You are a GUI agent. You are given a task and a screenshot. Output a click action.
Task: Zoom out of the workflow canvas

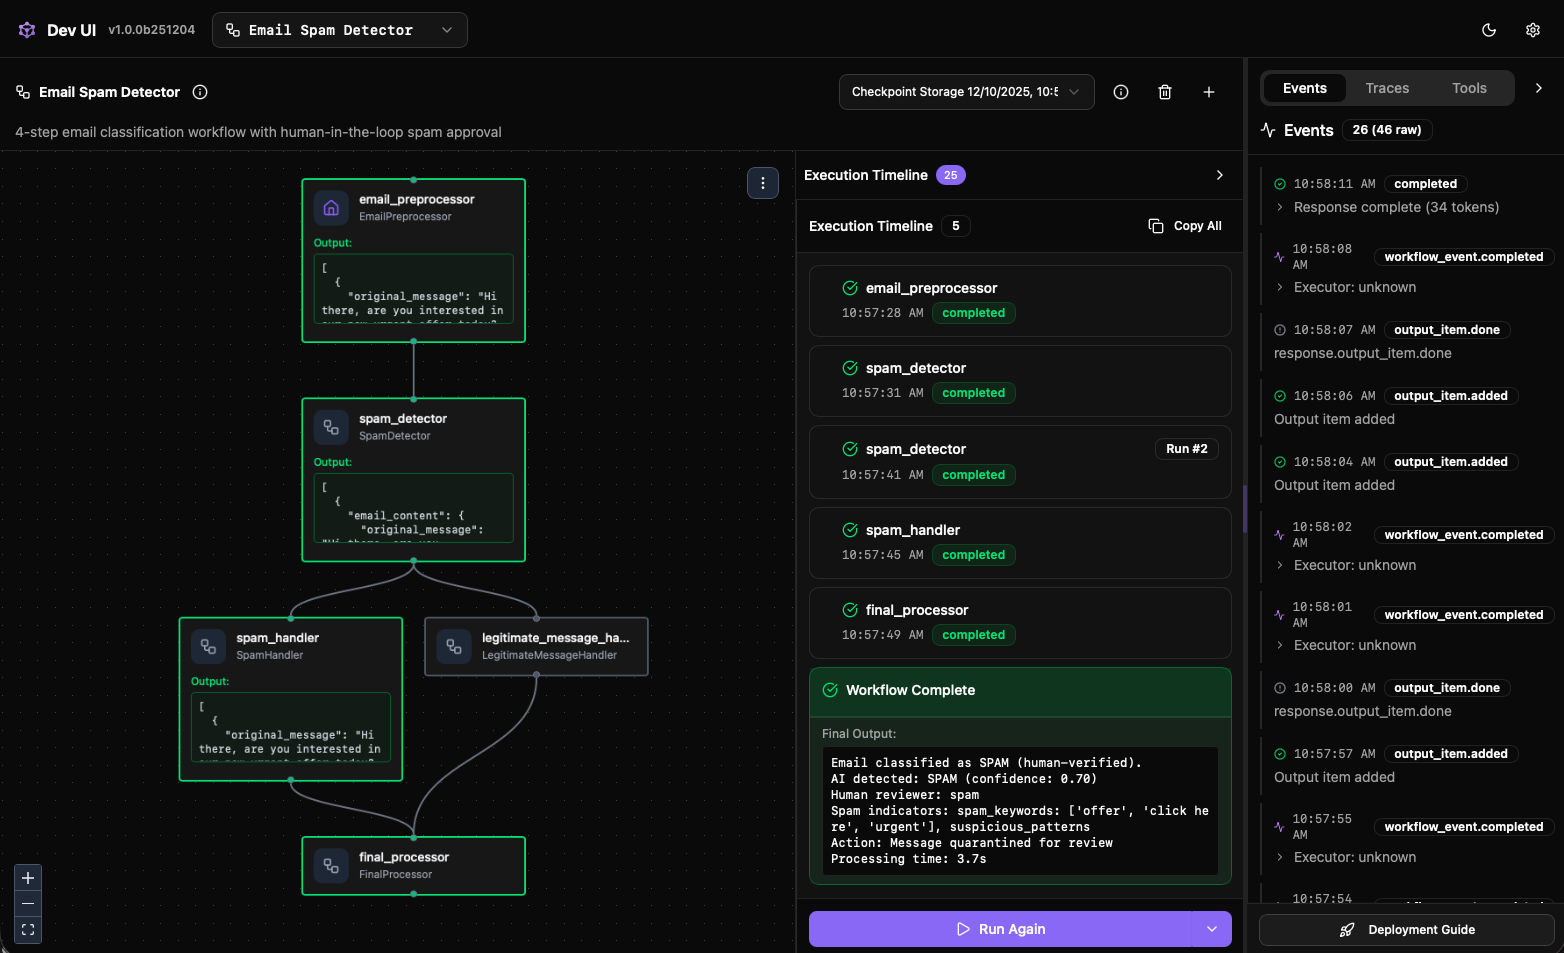coord(27,903)
